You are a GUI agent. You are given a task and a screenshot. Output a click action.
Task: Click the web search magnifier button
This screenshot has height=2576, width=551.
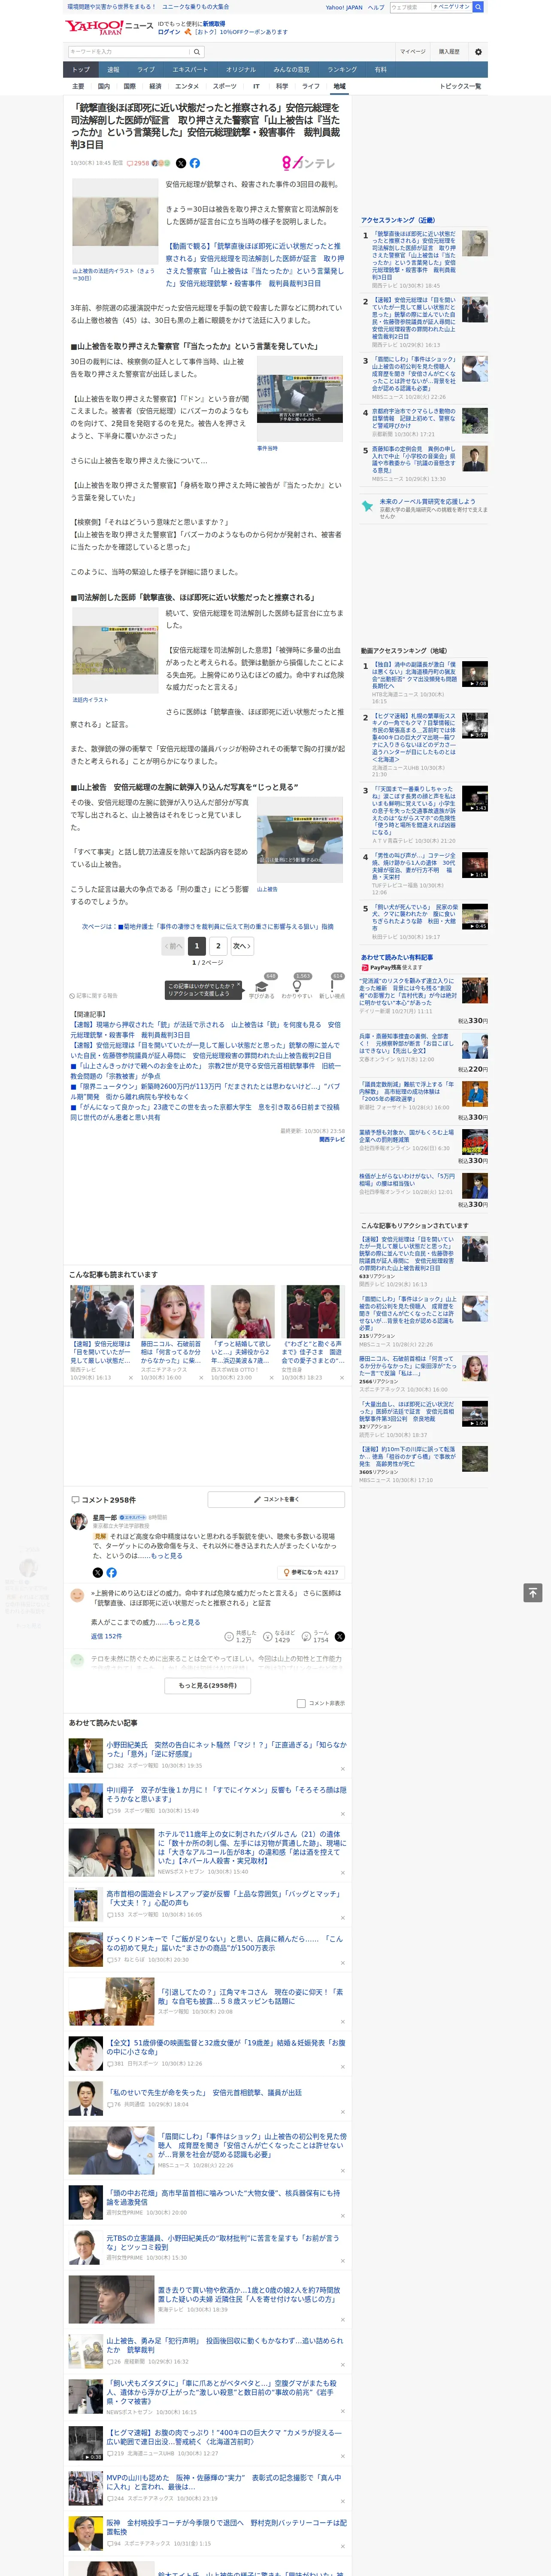click(x=478, y=7)
